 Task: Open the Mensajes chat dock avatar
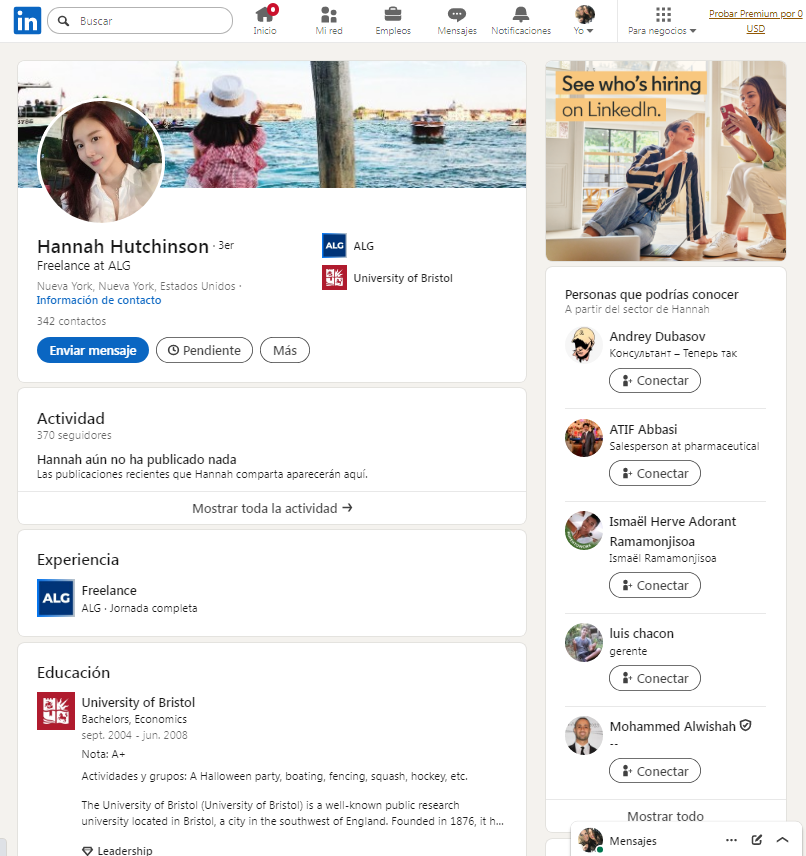tap(590, 840)
